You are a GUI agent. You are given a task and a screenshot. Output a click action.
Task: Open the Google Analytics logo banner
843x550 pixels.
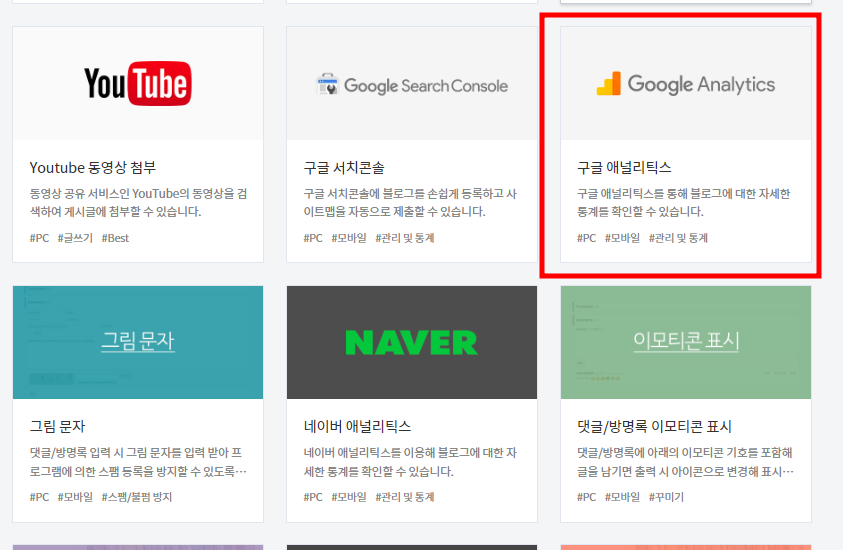685,83
